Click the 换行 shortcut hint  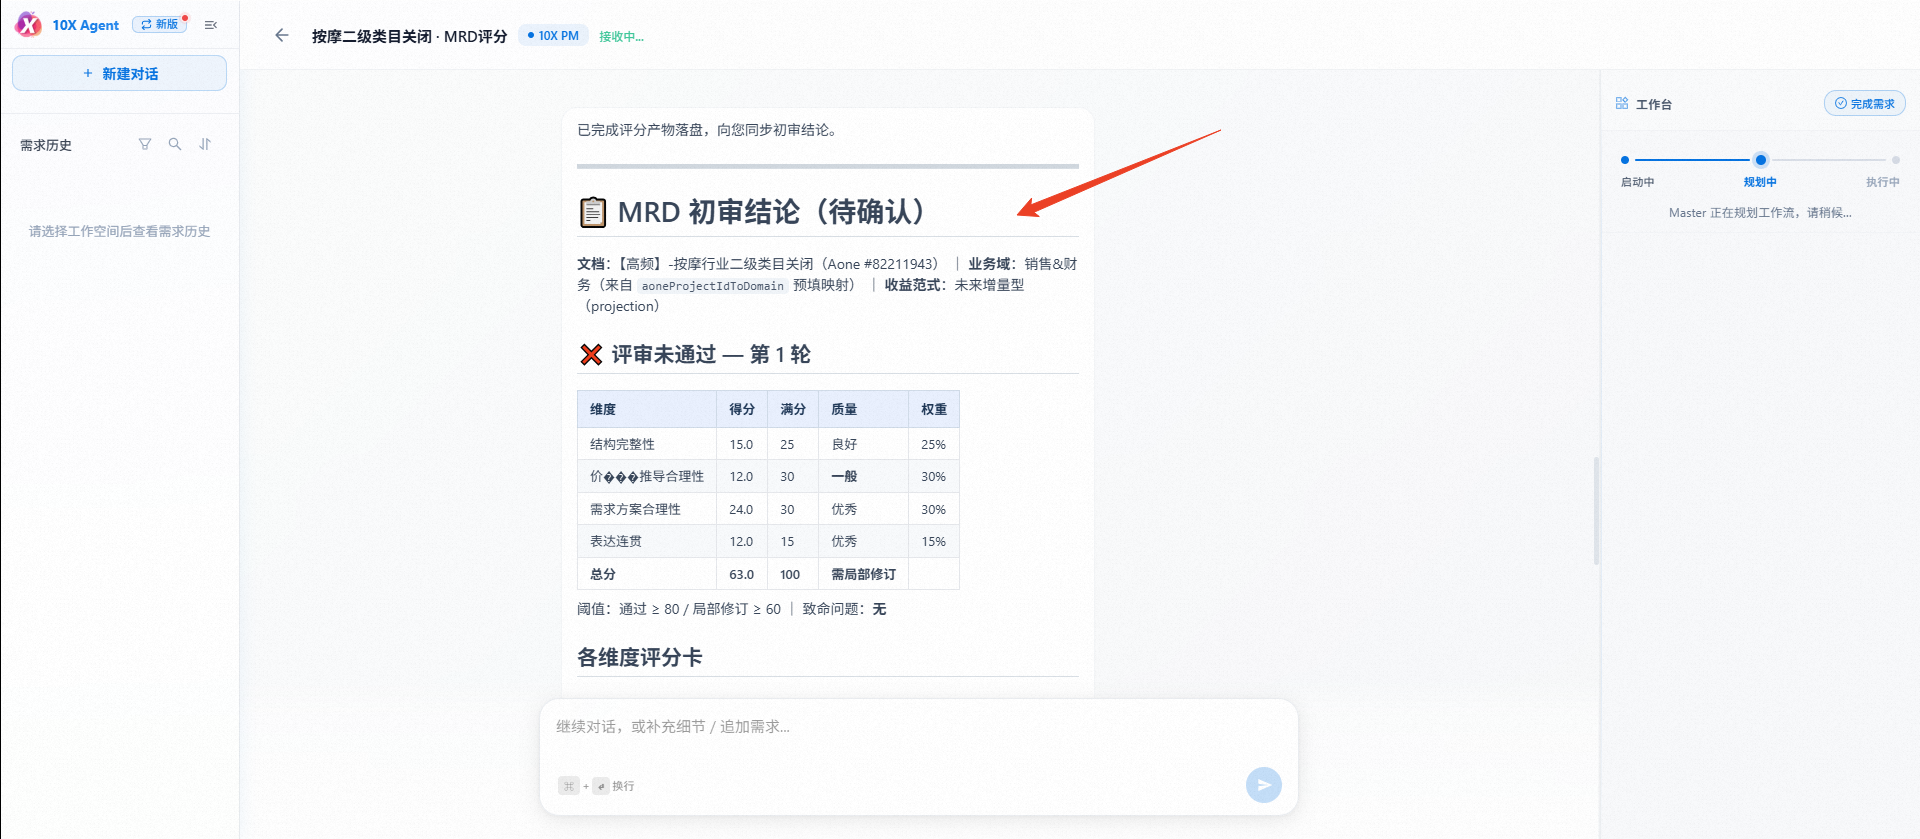(x=623, y=786)
